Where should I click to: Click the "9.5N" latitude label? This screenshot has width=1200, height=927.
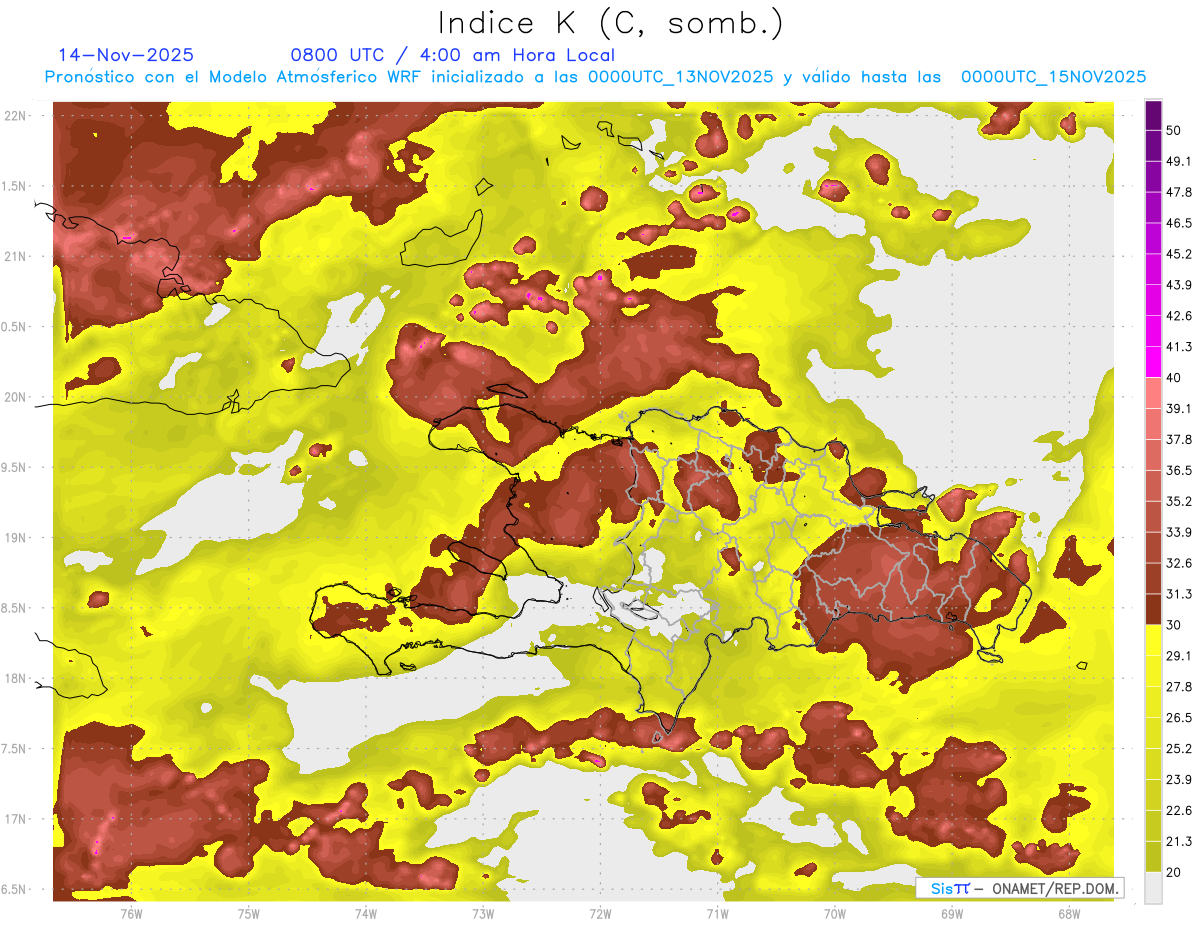pos(13,467)
